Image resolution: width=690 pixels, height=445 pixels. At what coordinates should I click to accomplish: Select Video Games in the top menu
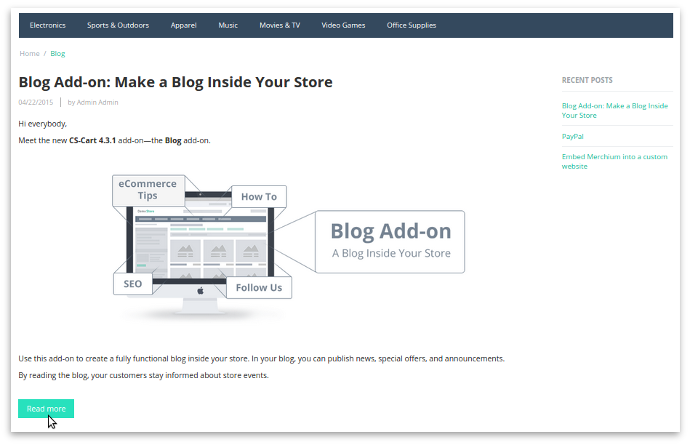343,25
